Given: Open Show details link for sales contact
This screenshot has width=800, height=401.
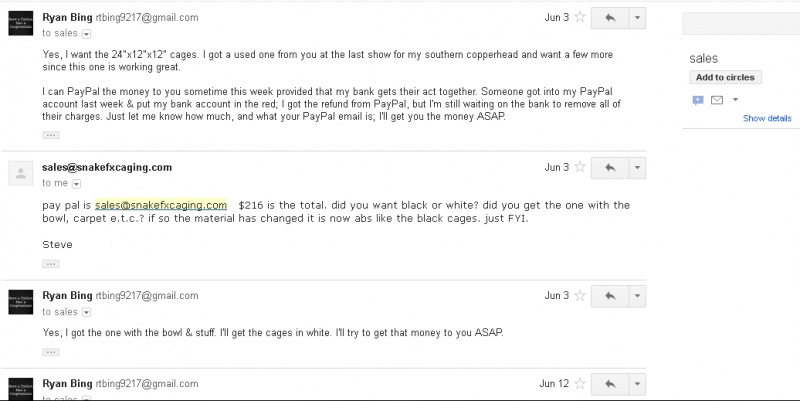Looking at the screenshot, I should click(767, 118).
